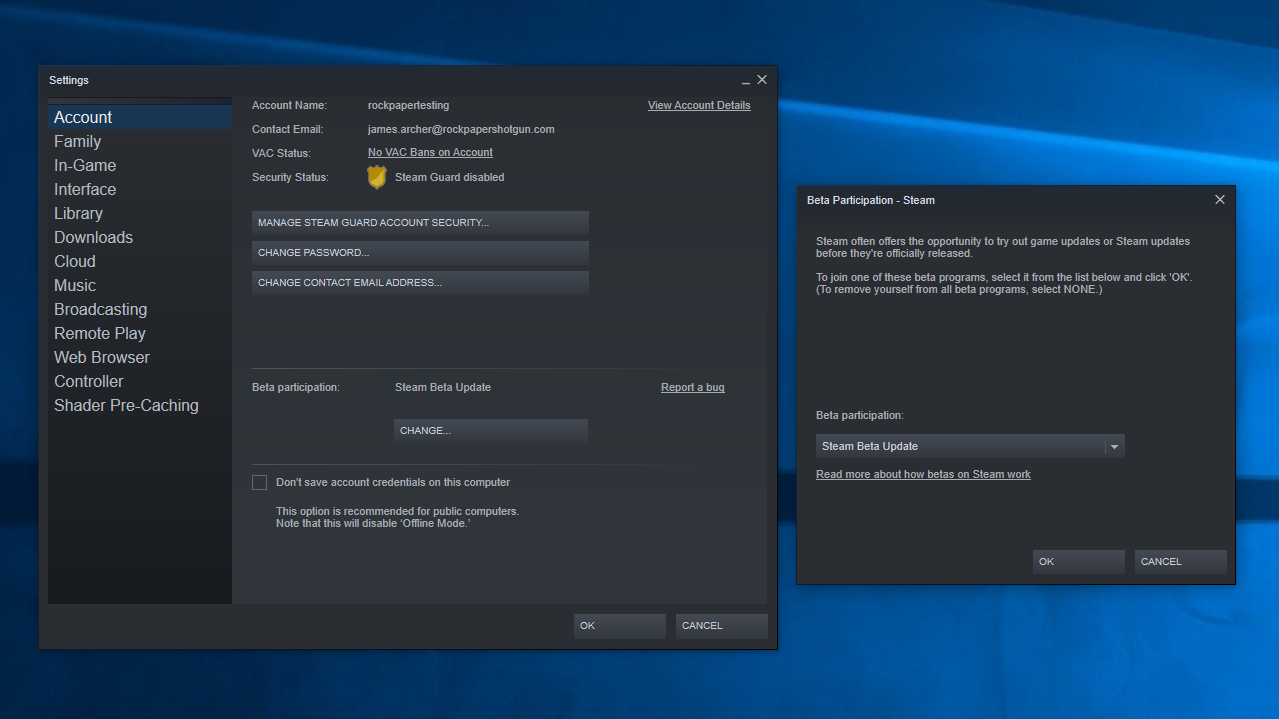Open the Interface settings category

tap(84, 189)
